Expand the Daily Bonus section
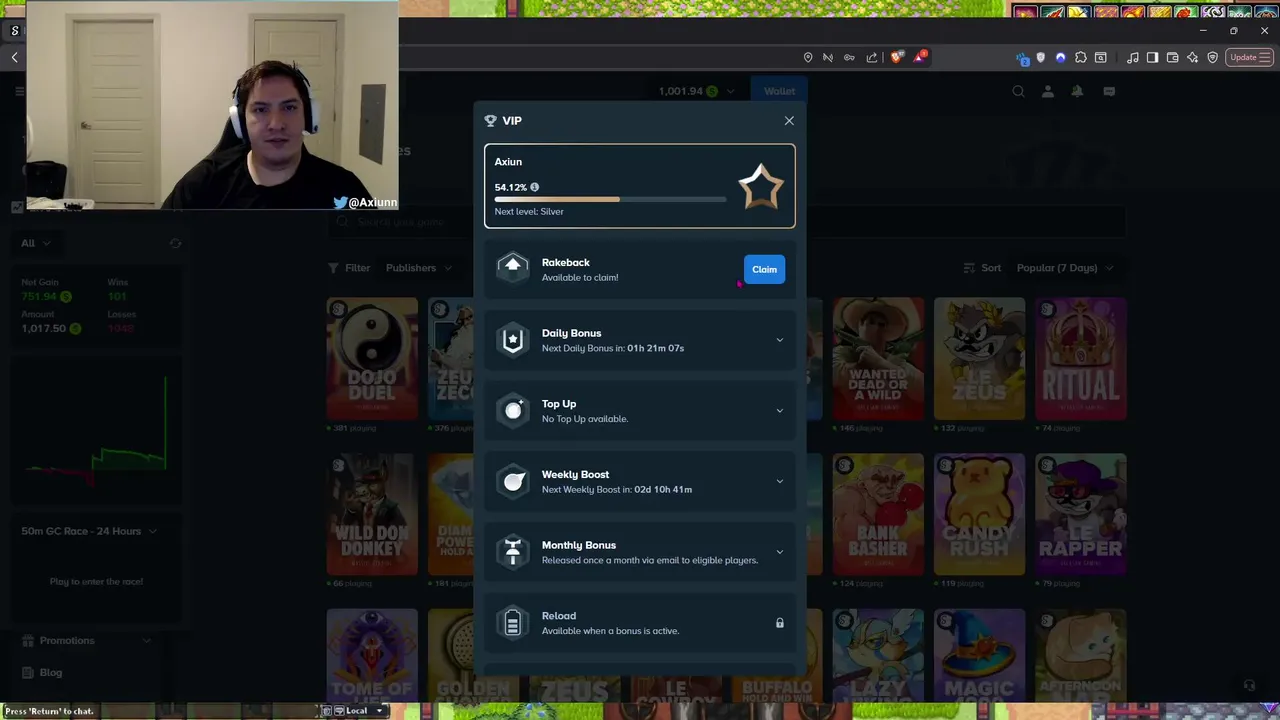Image resolution: width=1280 pixels, height=720 pixels. (x=780, y=340)
